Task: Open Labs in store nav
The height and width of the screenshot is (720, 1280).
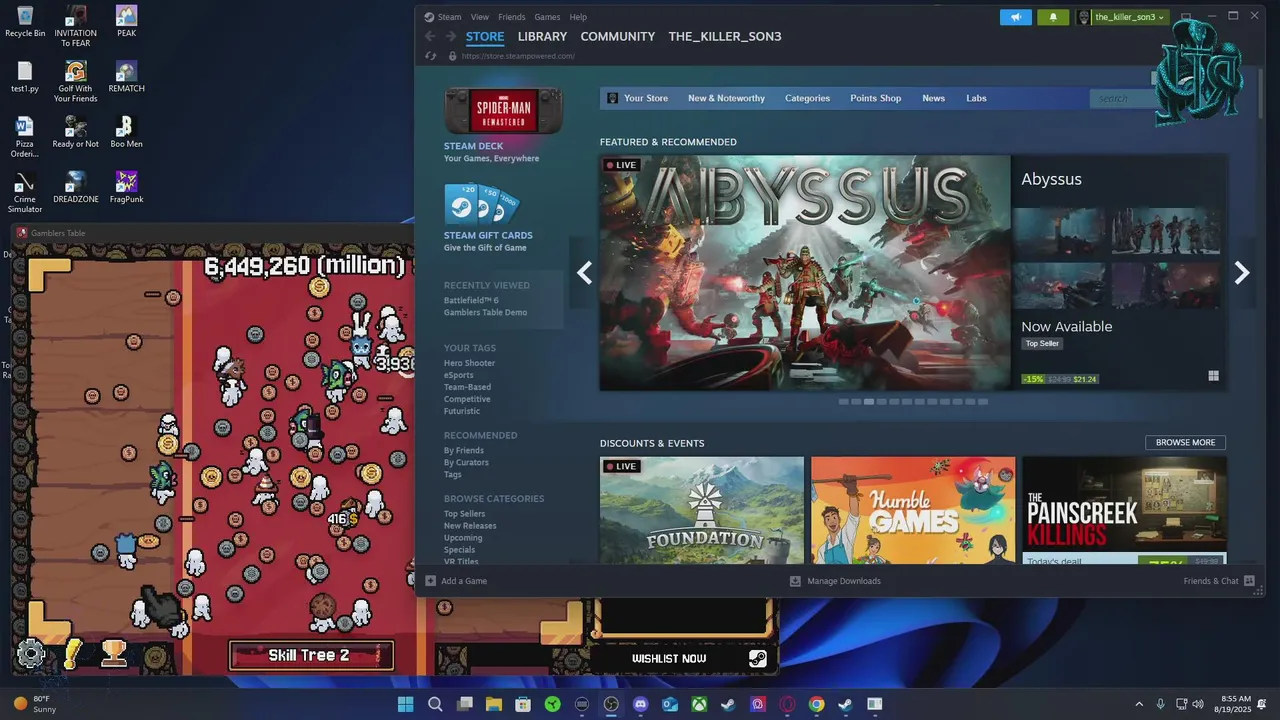Action: tap(976, 98)
